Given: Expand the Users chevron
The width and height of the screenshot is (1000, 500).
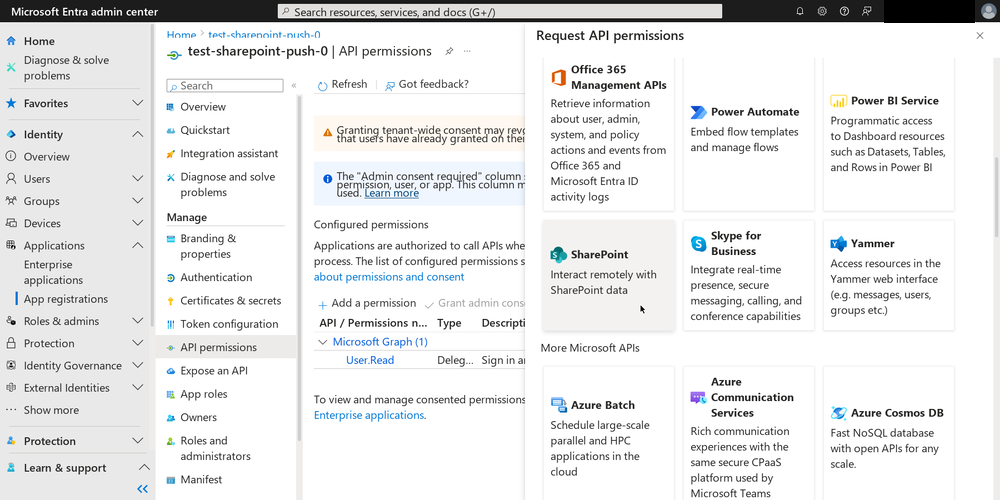Looking at the screenshot, I should tap(137, 179).
